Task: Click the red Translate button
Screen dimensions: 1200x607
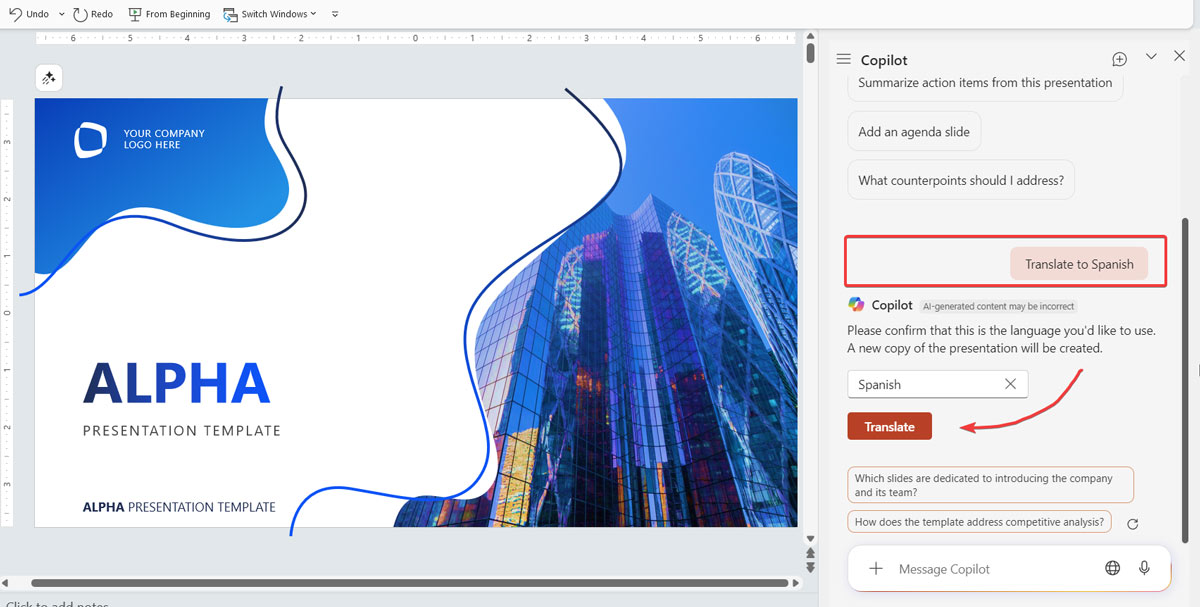Action: 889,426
